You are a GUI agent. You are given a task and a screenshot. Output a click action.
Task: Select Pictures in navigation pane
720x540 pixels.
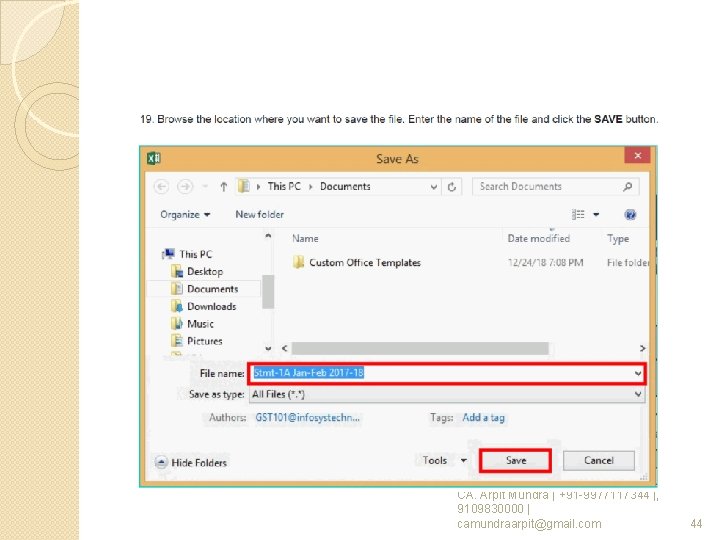(x=205, y=341)
